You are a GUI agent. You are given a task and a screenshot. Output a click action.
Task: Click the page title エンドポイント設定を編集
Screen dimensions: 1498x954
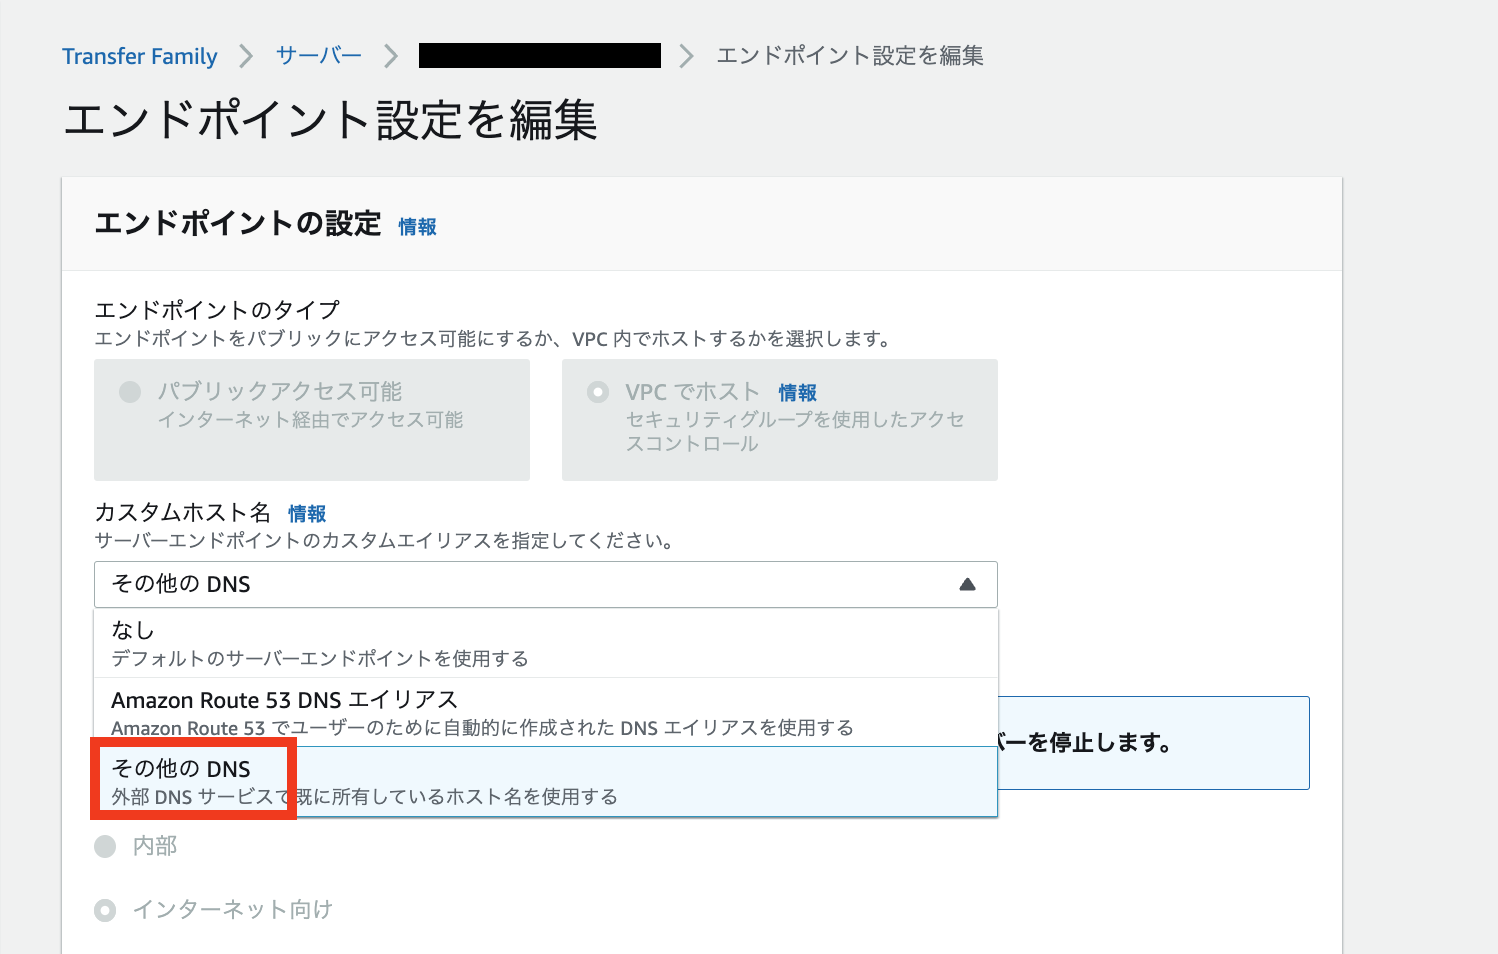click(330, 120)
